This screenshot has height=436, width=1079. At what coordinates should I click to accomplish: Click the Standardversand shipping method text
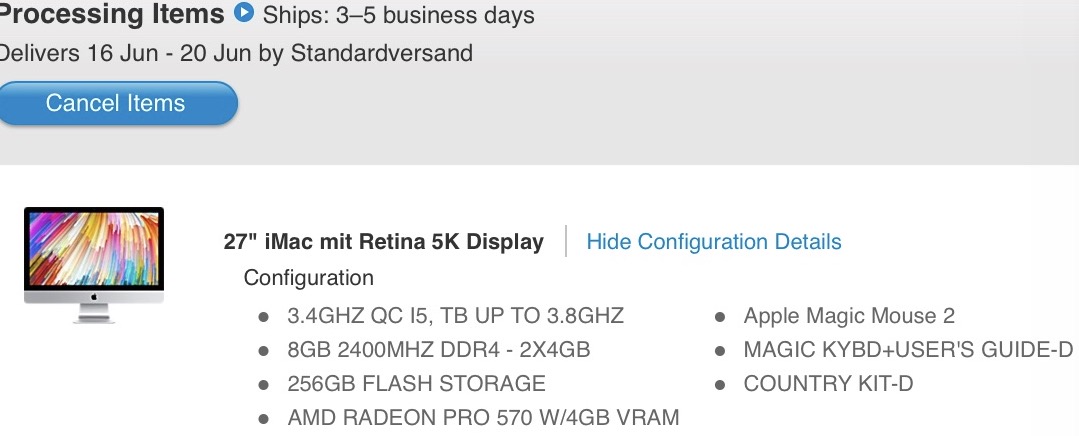click(382, 54)
